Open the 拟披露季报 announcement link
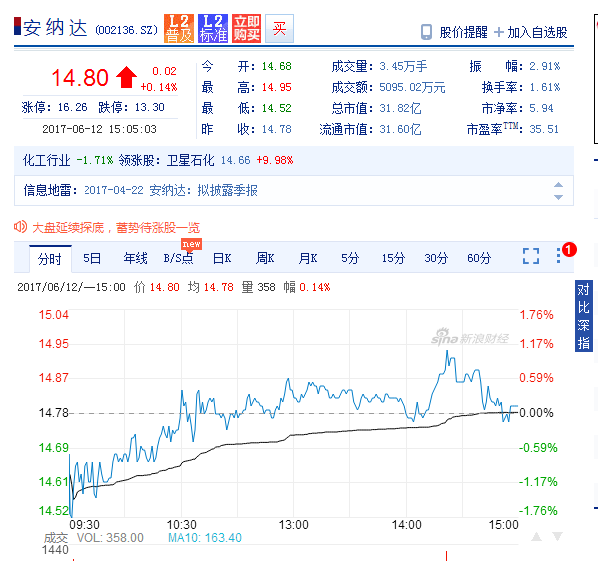Image resolution: width=598 pixels, height=561 pixels. 227,190
